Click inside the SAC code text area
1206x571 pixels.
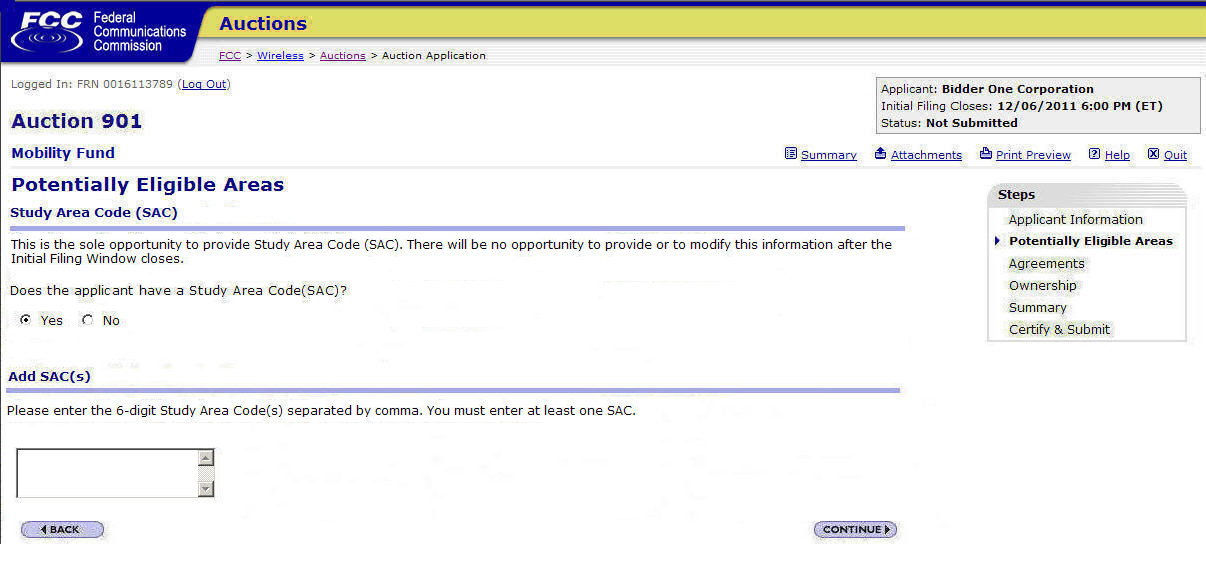coord(107,473)
